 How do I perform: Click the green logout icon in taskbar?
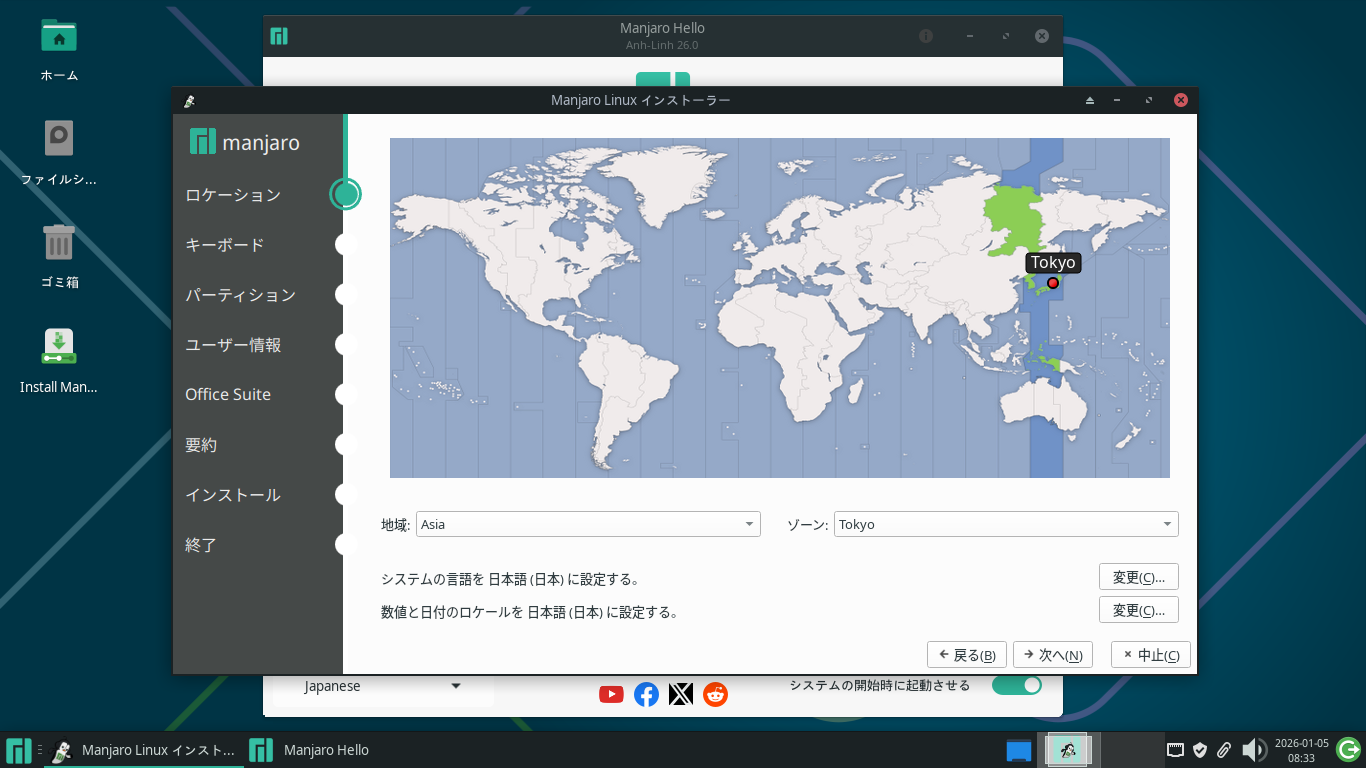coord(1348,749)
